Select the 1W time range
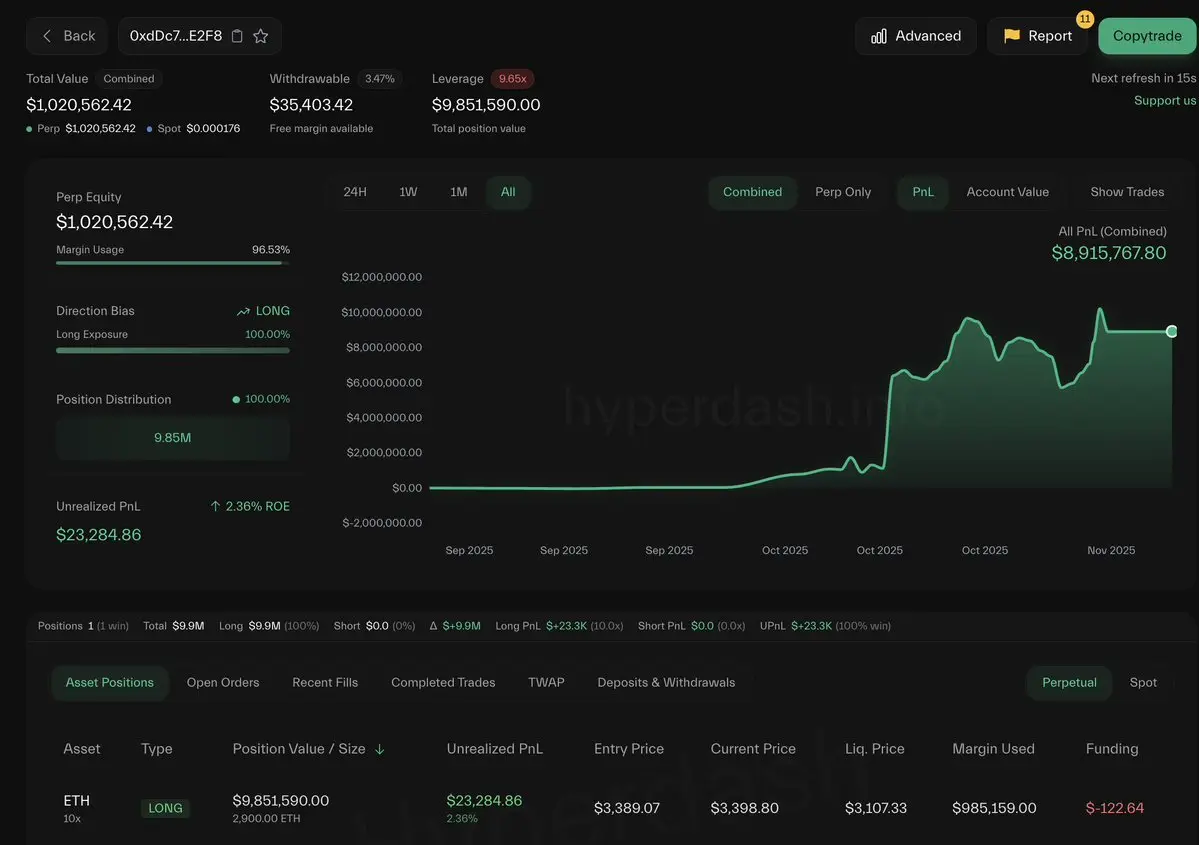Image resolution: width=1199 pixels, height=845 pixels. 408,192
